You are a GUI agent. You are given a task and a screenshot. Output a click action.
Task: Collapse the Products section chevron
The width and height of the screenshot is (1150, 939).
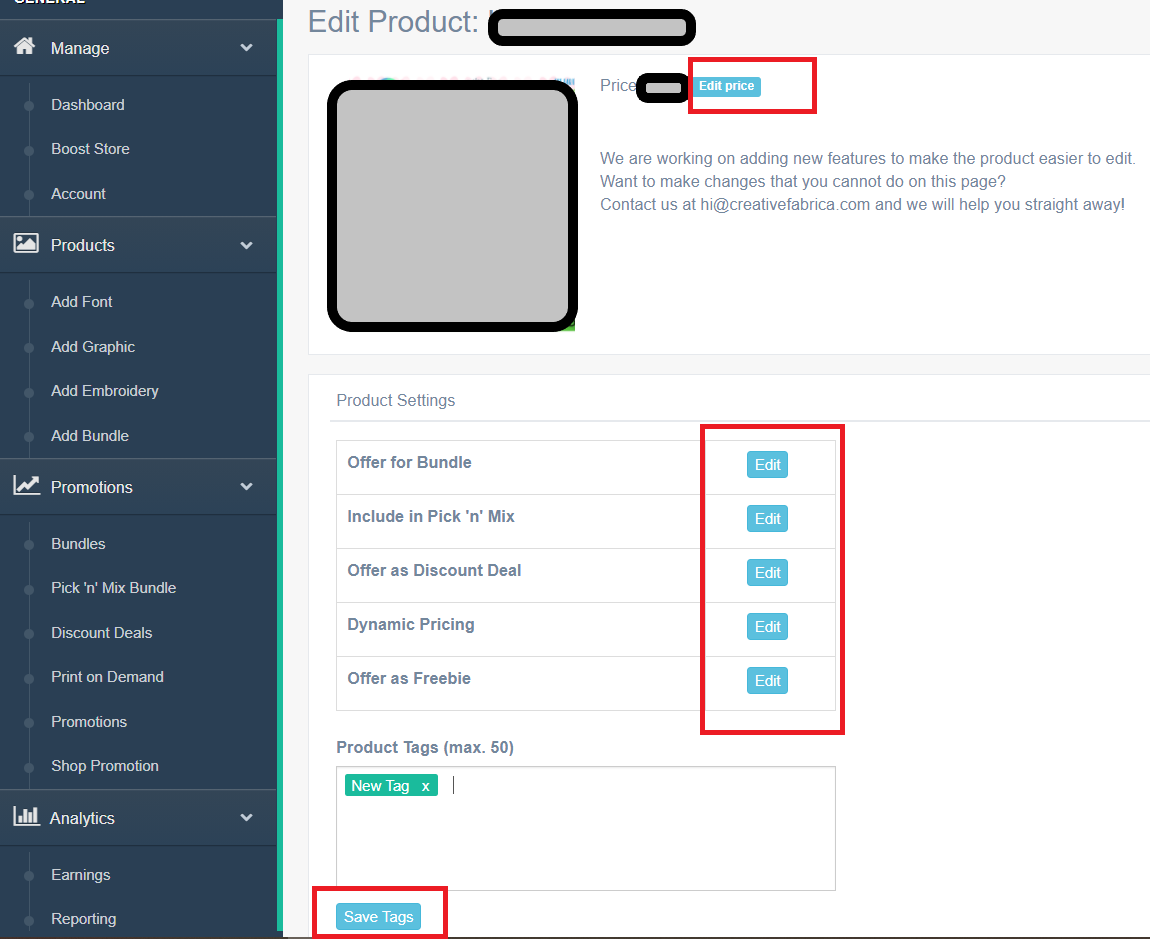pyautogui.click(x=246, y=245)
